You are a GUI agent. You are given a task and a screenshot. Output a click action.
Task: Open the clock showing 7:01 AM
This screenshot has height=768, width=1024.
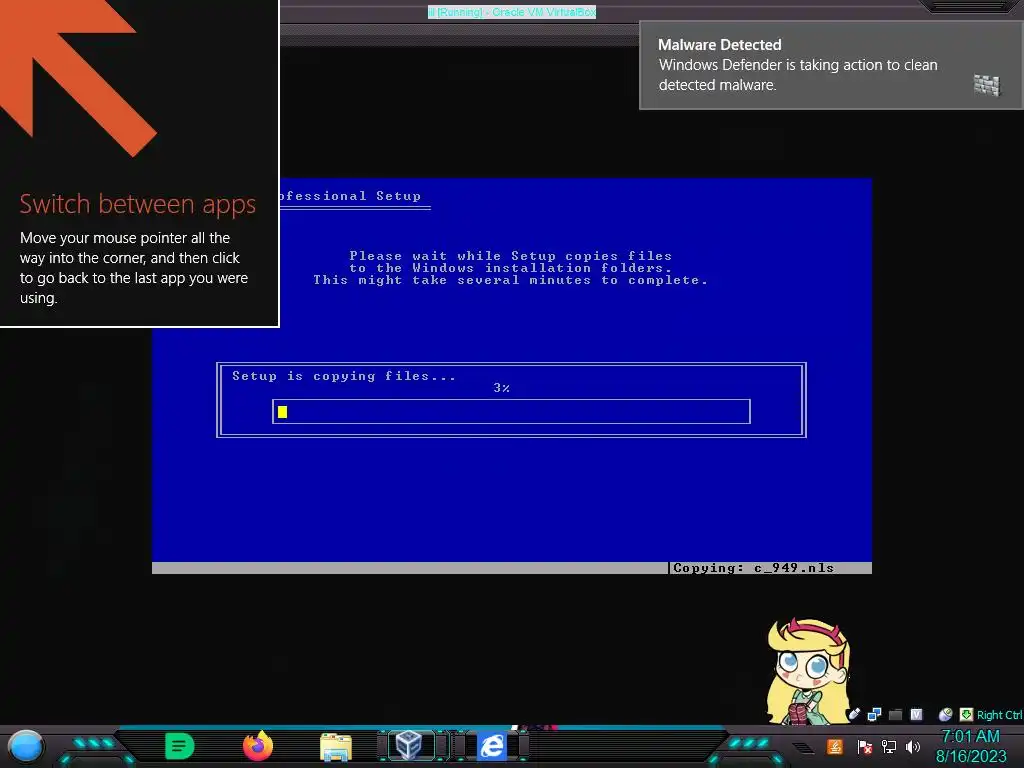(x=971, y=746)
